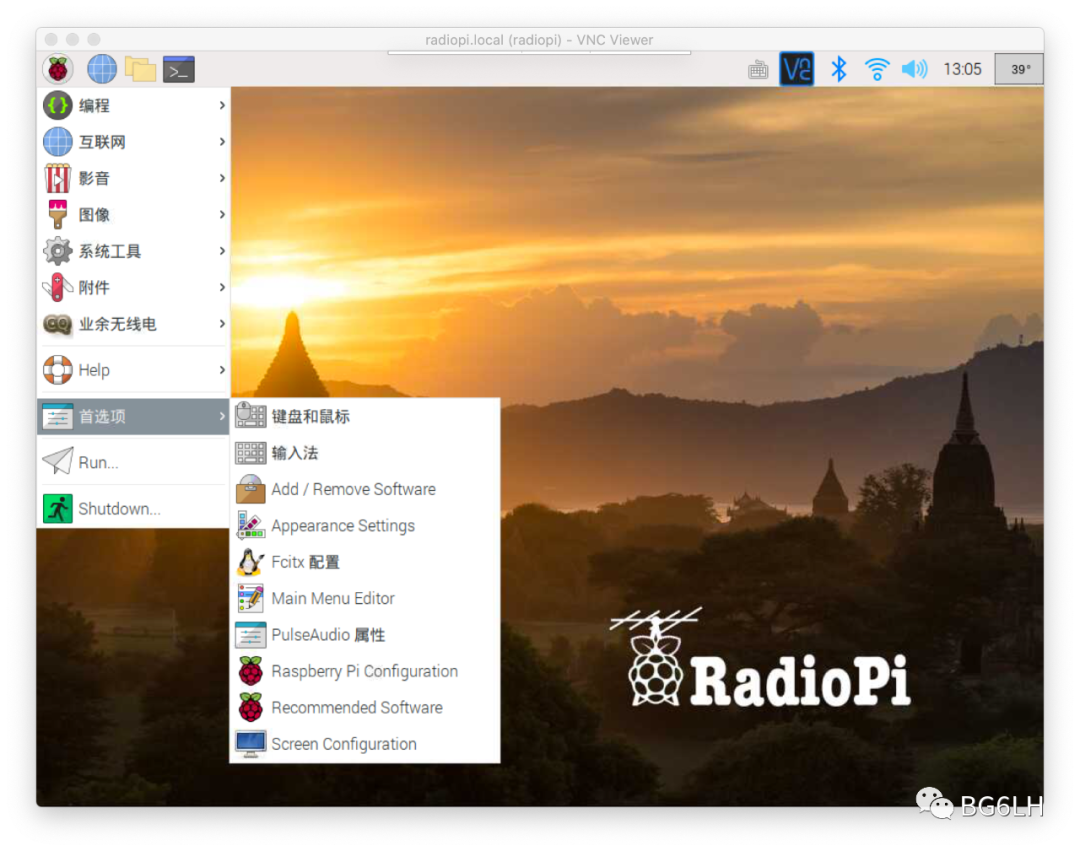Open the 编程 programming menu
This screenshot has height=851, width=1080.
(x=134, y=105)
